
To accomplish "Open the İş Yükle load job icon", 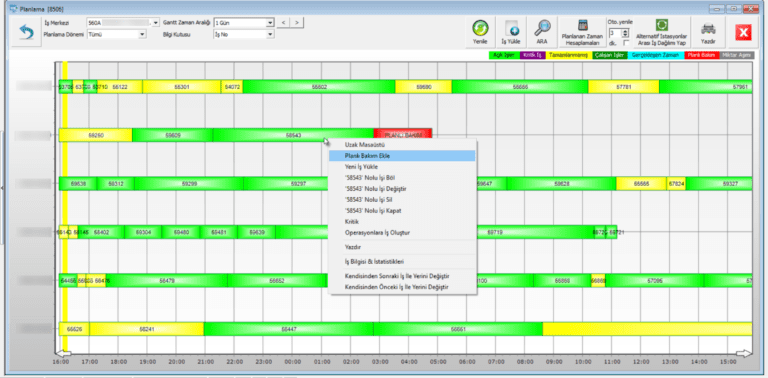I will coord(510,32).
